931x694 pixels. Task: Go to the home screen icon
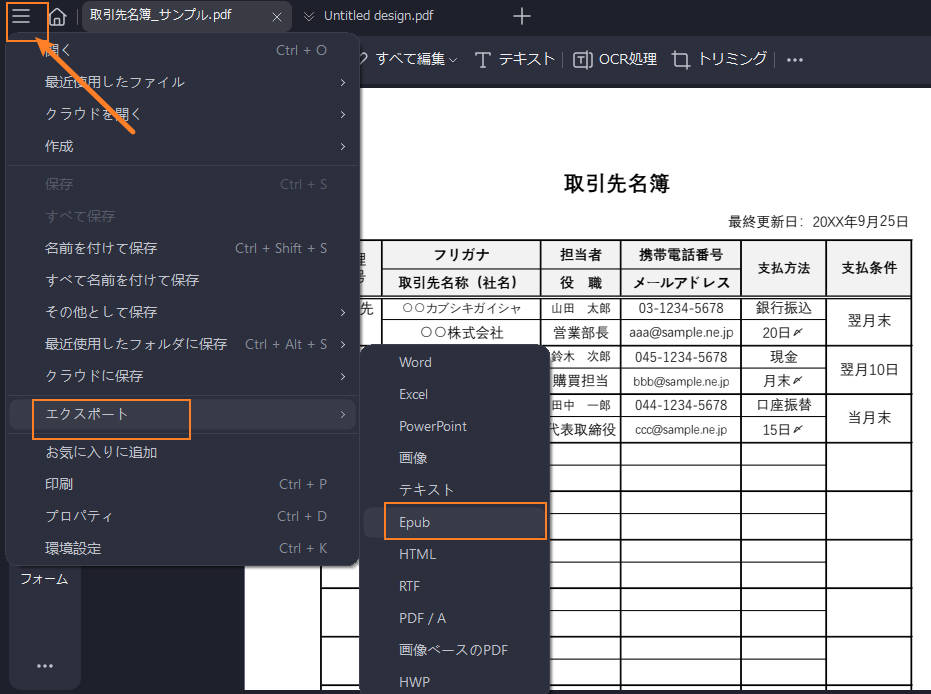57,16
